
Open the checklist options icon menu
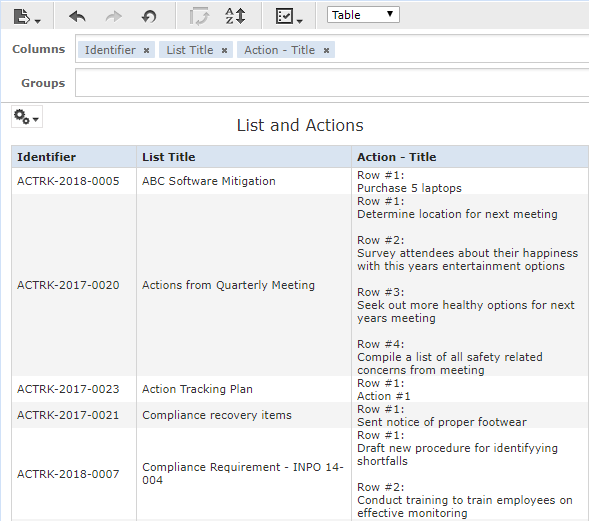click(x=289, y=17)
